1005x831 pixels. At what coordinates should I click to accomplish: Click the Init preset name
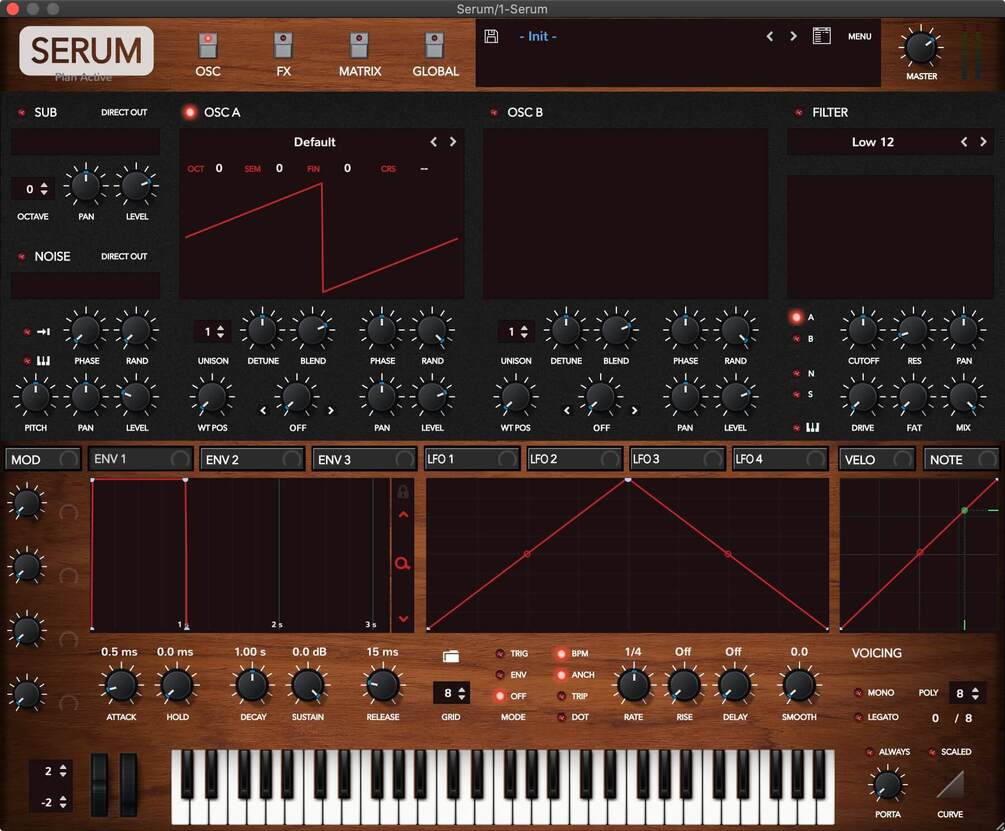click(x=538, y=37)
